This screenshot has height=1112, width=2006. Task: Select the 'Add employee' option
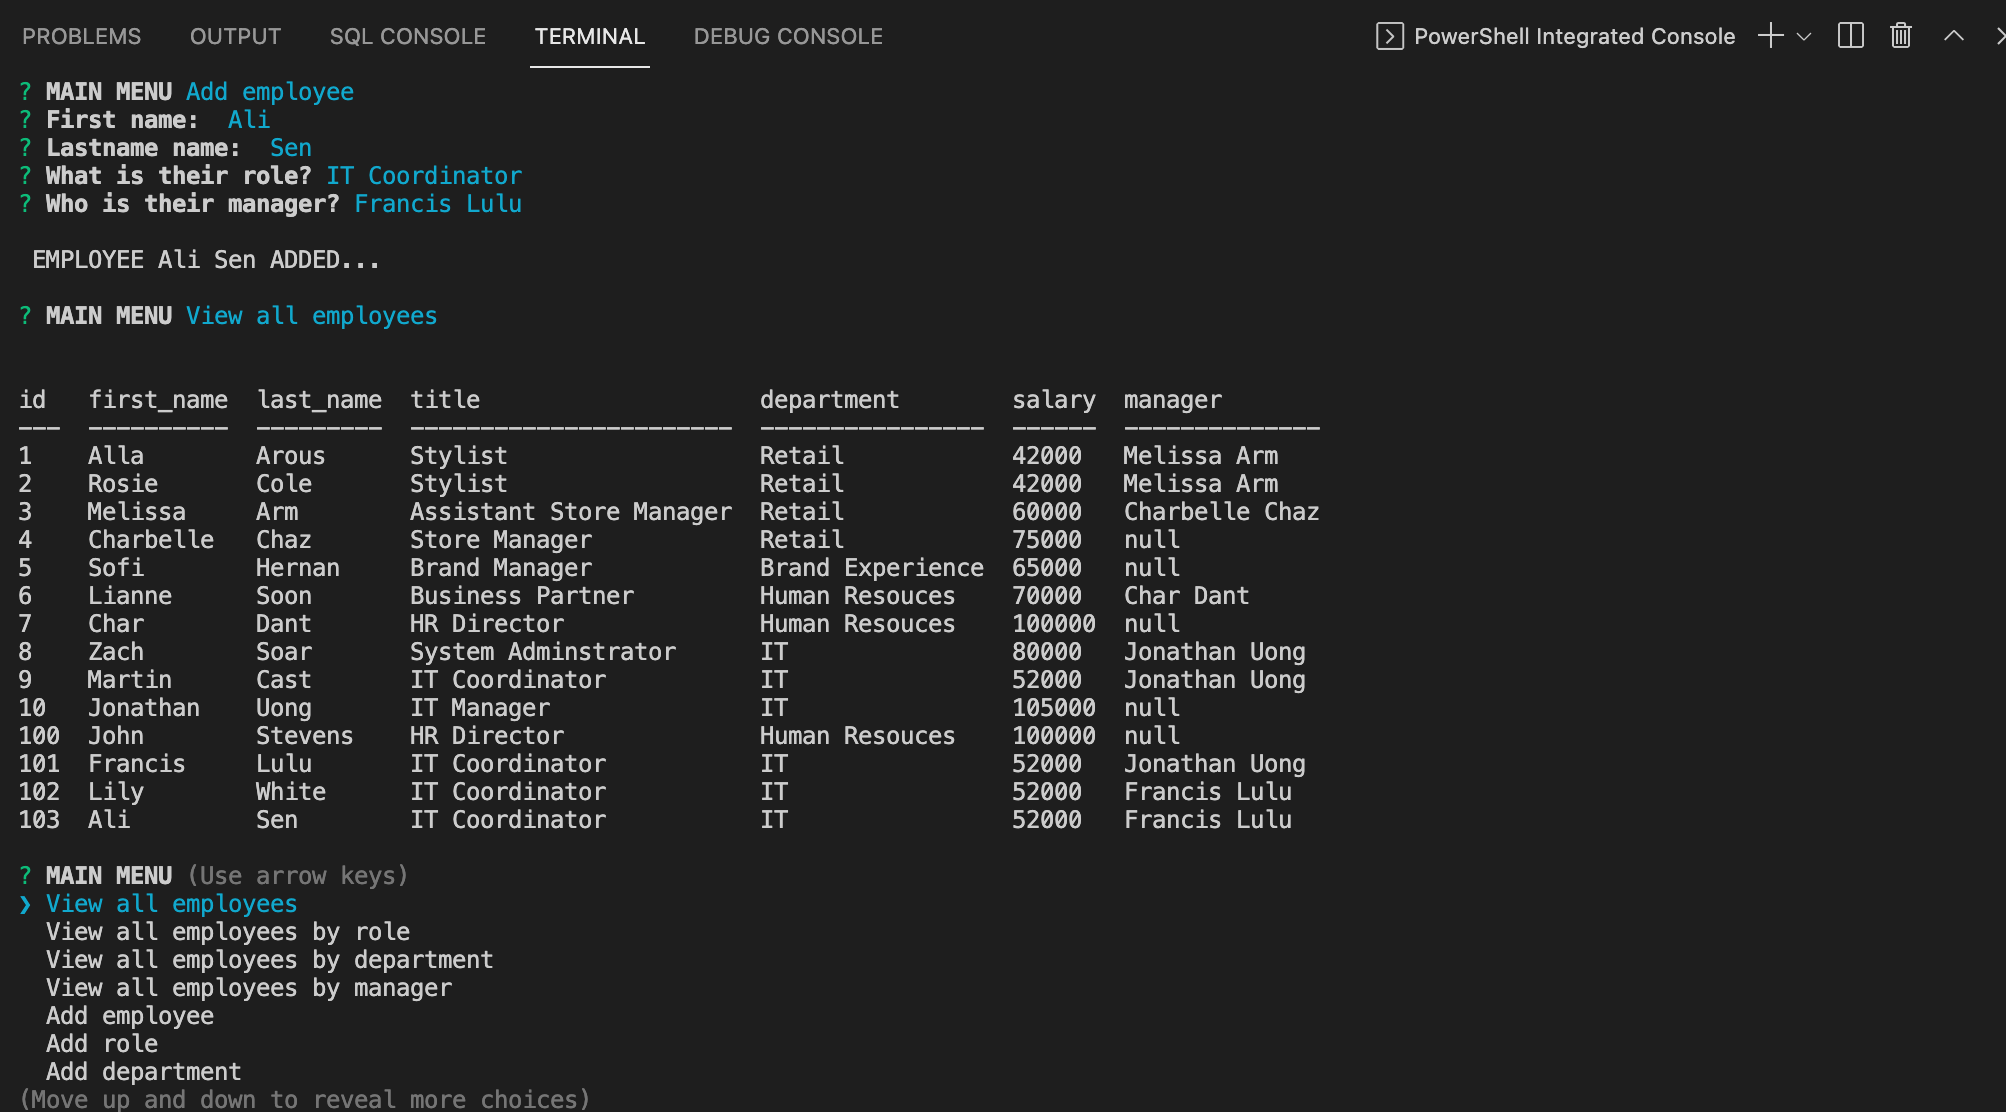pos(130,1015)
